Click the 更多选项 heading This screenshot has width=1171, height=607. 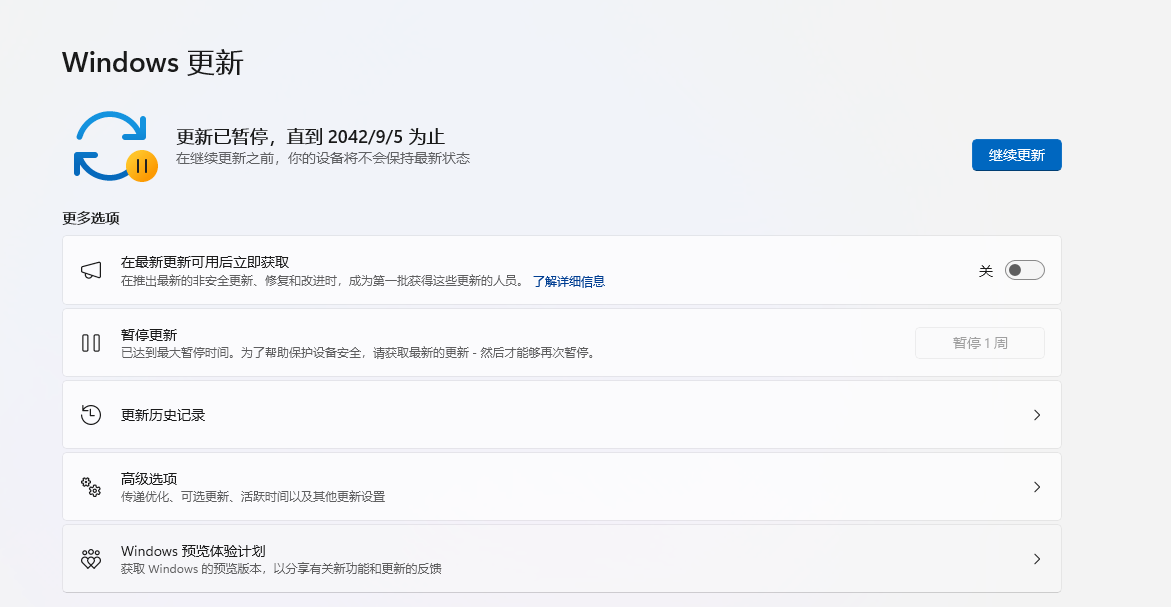[x=91, y=218]
